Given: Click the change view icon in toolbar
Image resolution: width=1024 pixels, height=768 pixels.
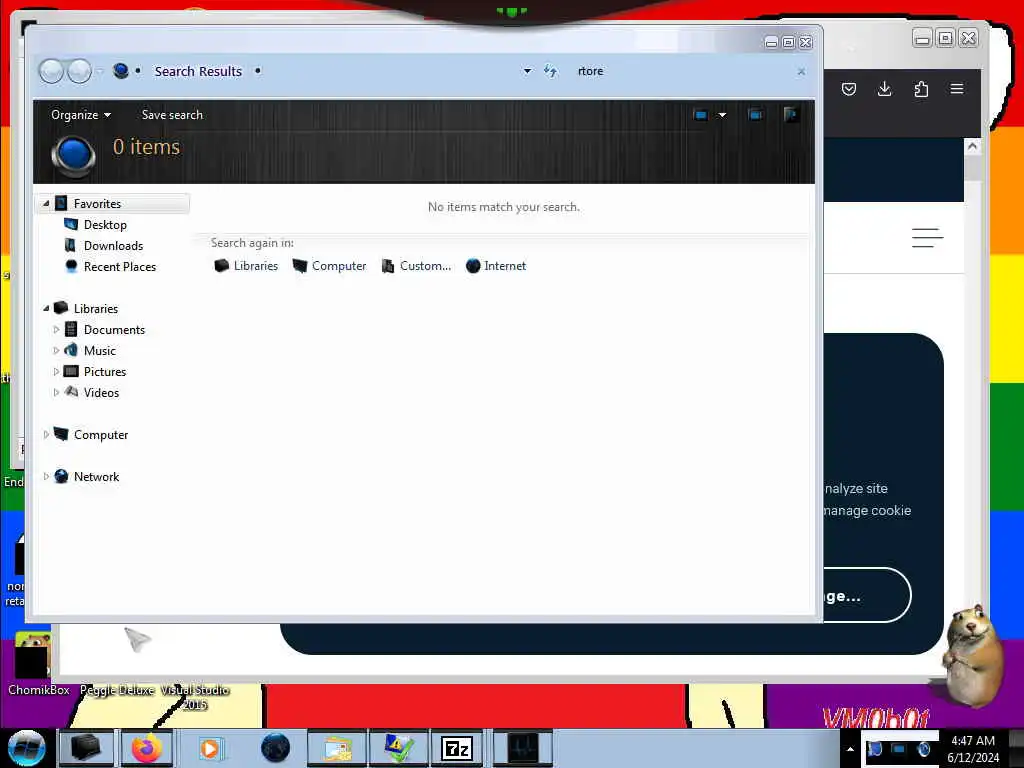Looking at the screenshot, I should (x=701, y=115).
